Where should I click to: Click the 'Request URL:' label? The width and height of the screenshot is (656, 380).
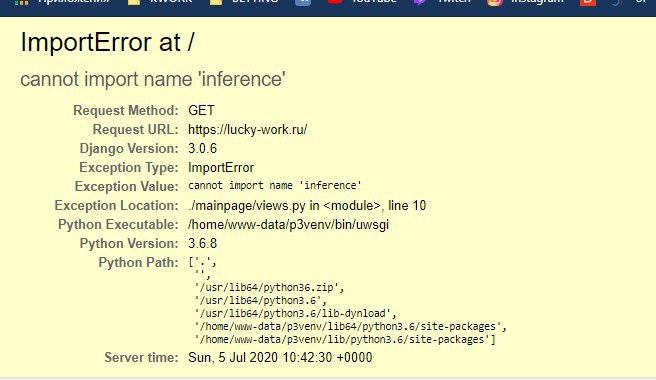click(136, 129)
